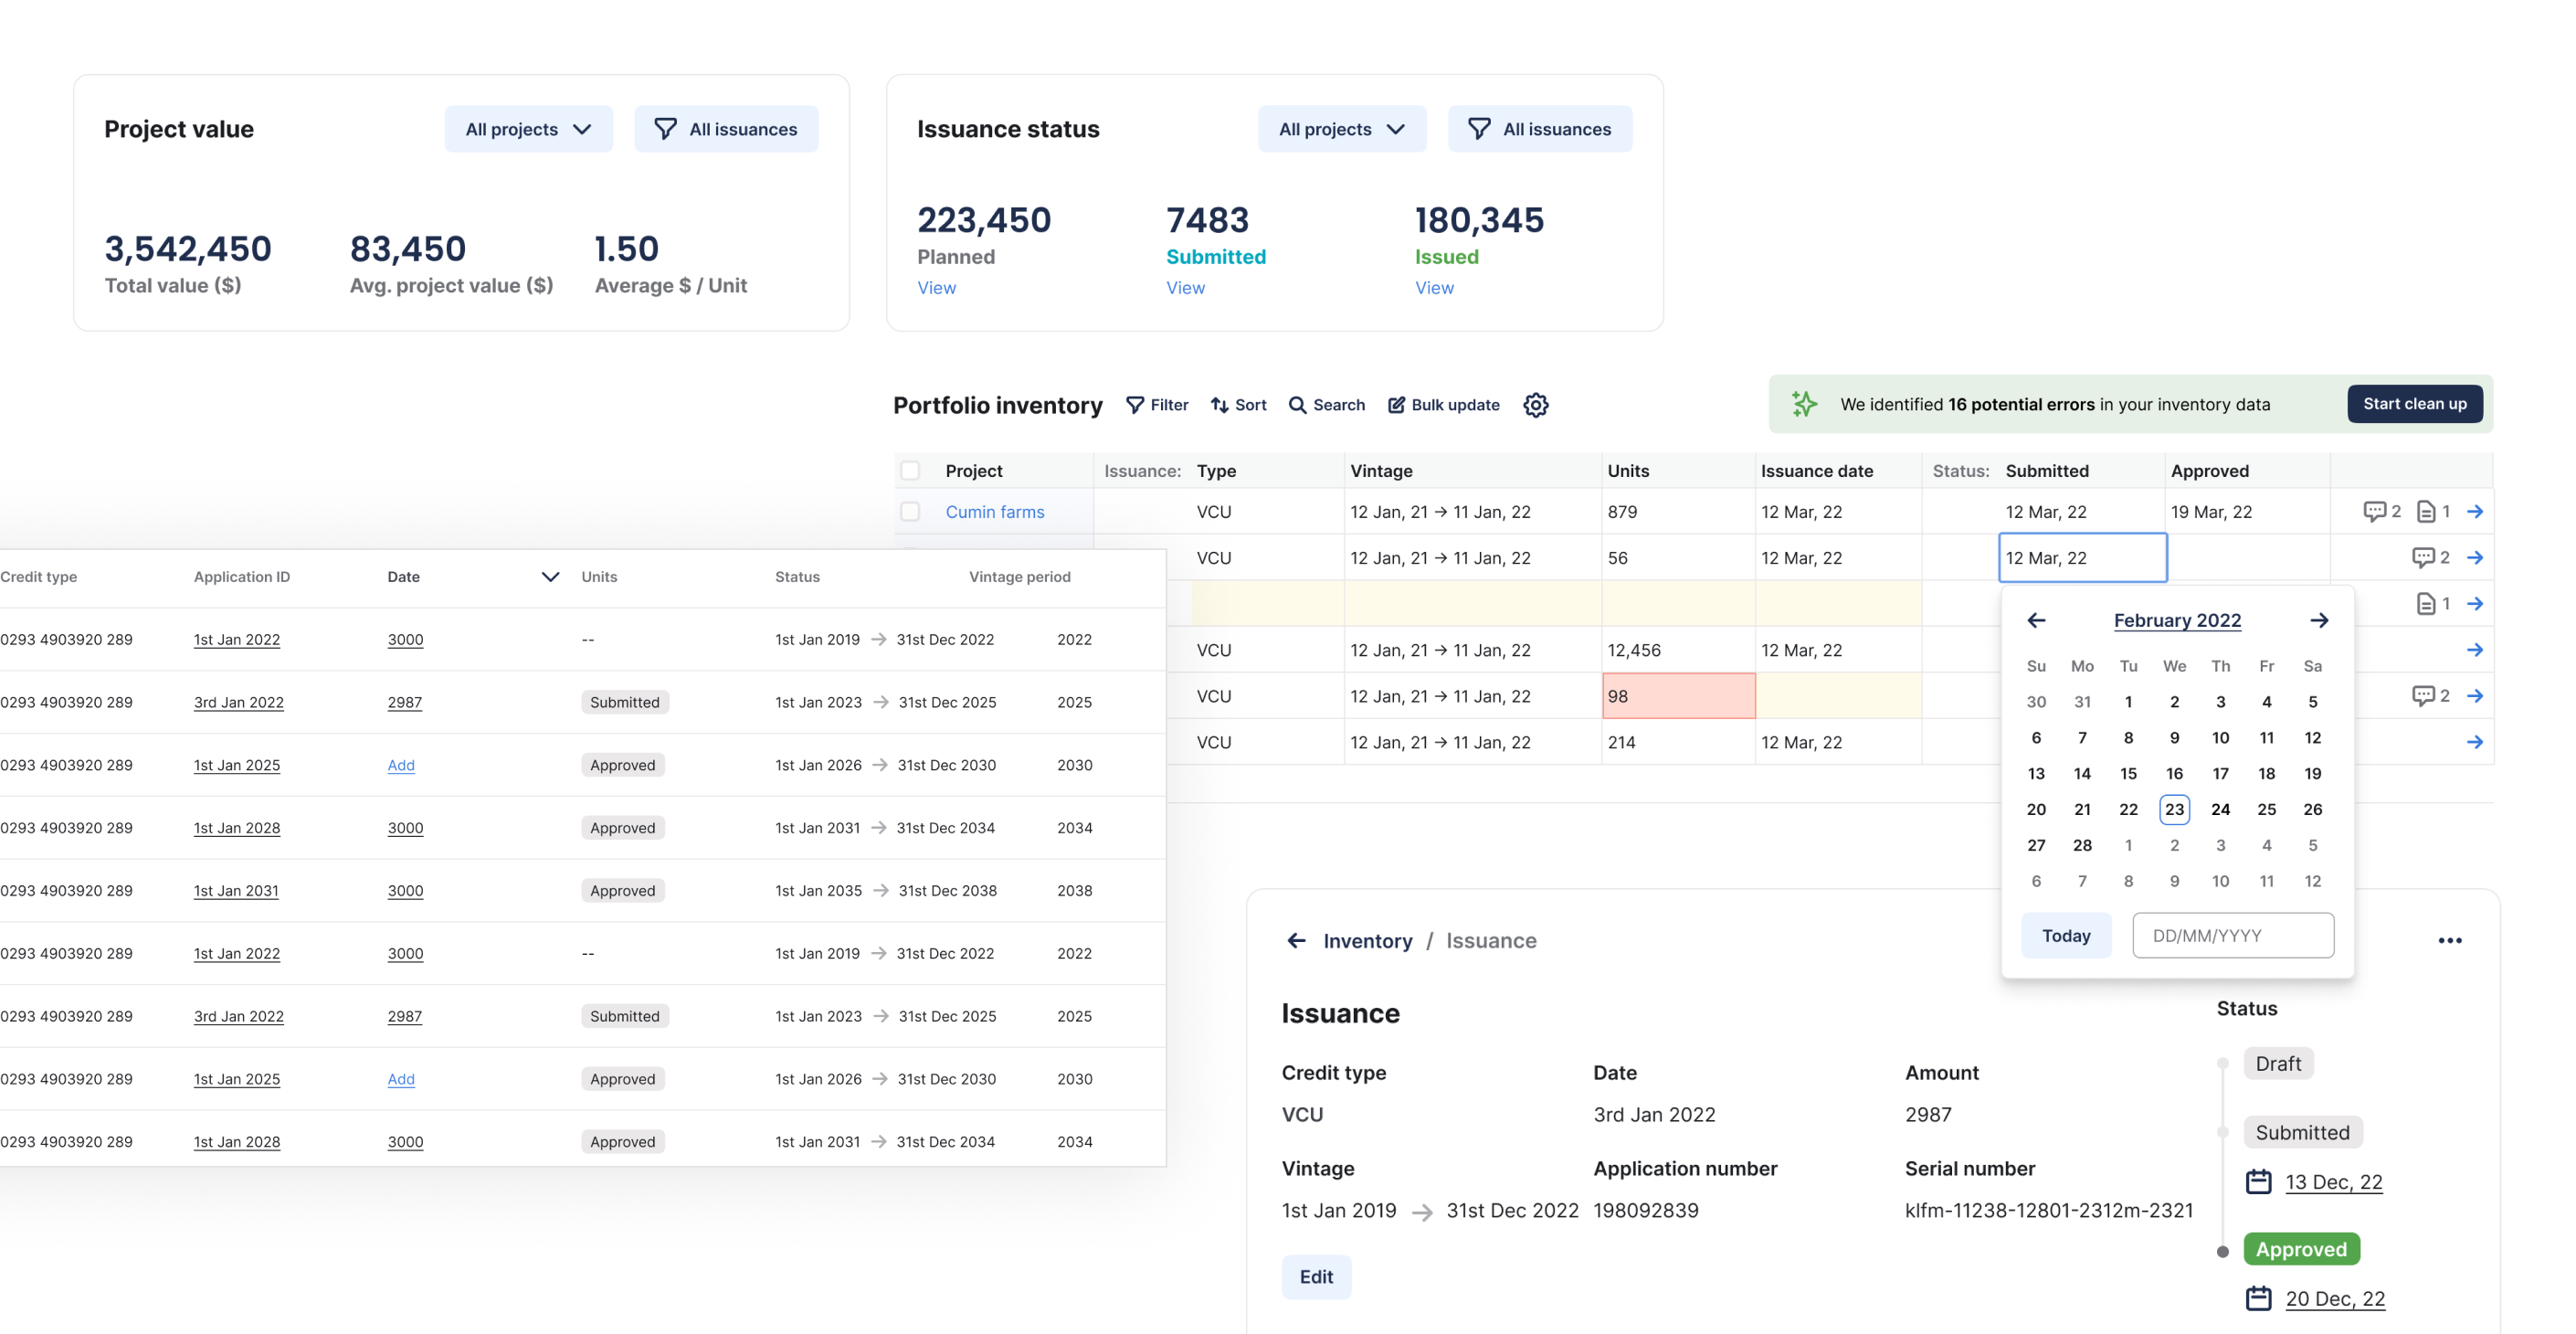Open the more options ellipsis menu
Screen dimensions: 2576x1334
(x=2450, y=940)
